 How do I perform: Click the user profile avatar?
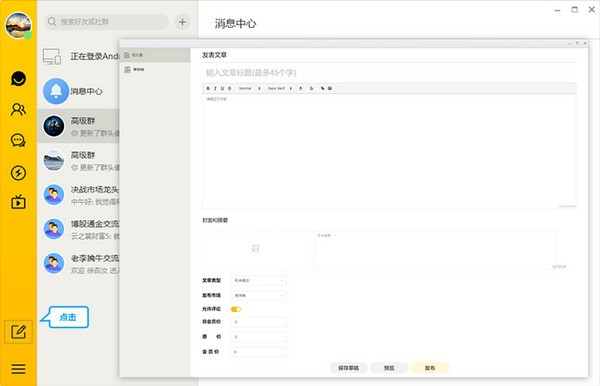[x=18, y=25]
